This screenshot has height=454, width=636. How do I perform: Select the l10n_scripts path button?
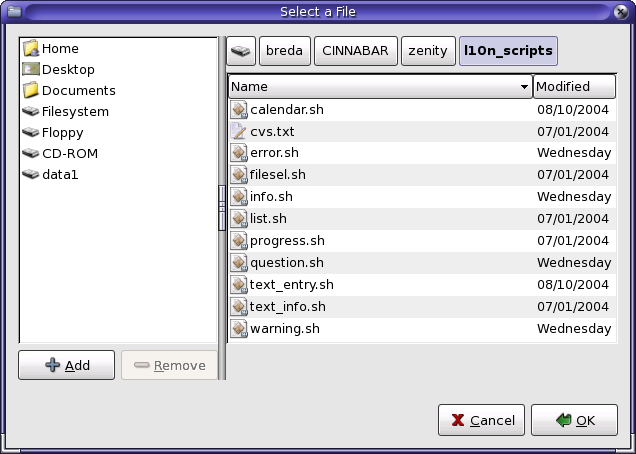pos(507,51)
